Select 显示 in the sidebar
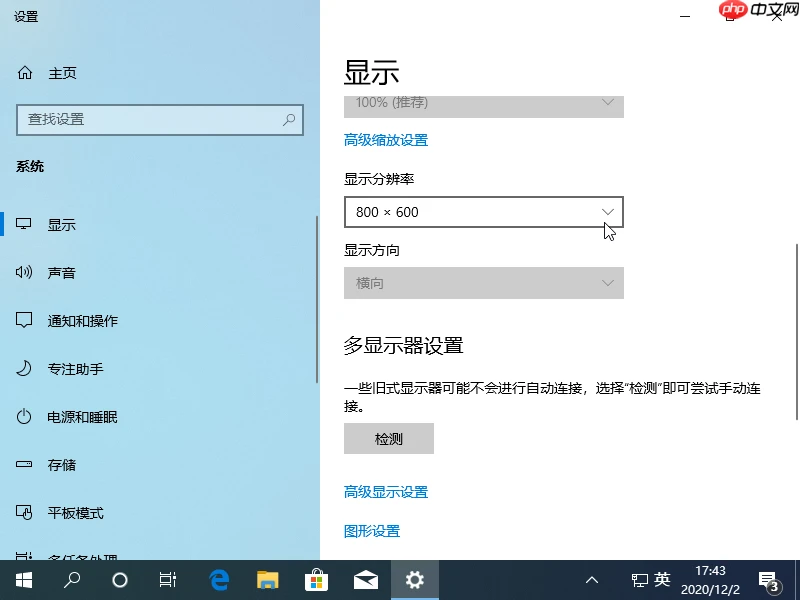 [x=62, y=224]
